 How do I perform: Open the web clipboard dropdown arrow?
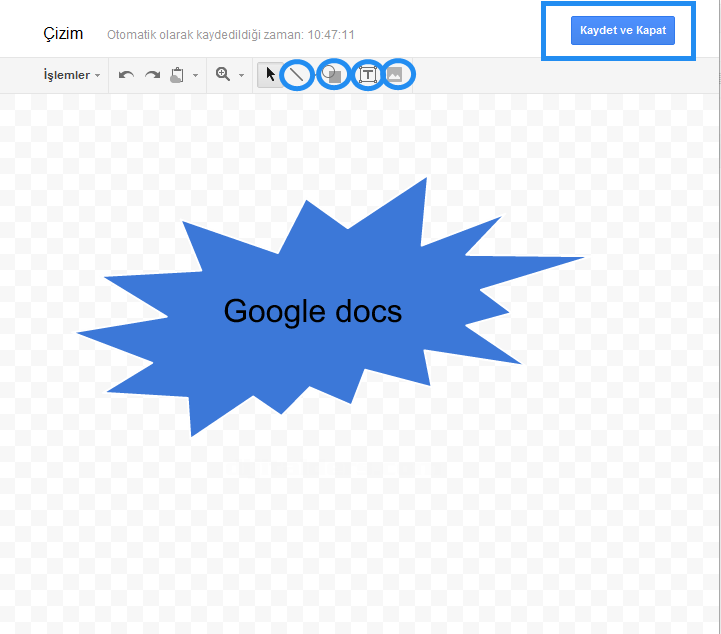pyautogui.click(x=195, y=75)
